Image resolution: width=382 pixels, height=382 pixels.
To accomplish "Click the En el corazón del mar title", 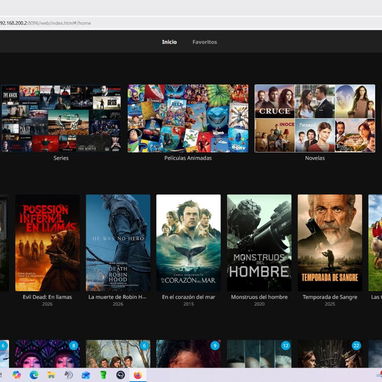I will 188,297.
